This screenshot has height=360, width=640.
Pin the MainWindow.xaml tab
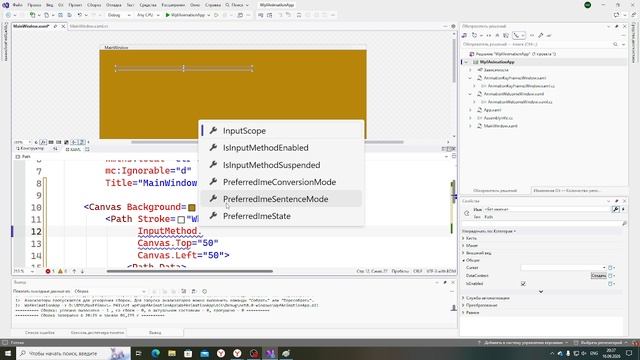55,26
